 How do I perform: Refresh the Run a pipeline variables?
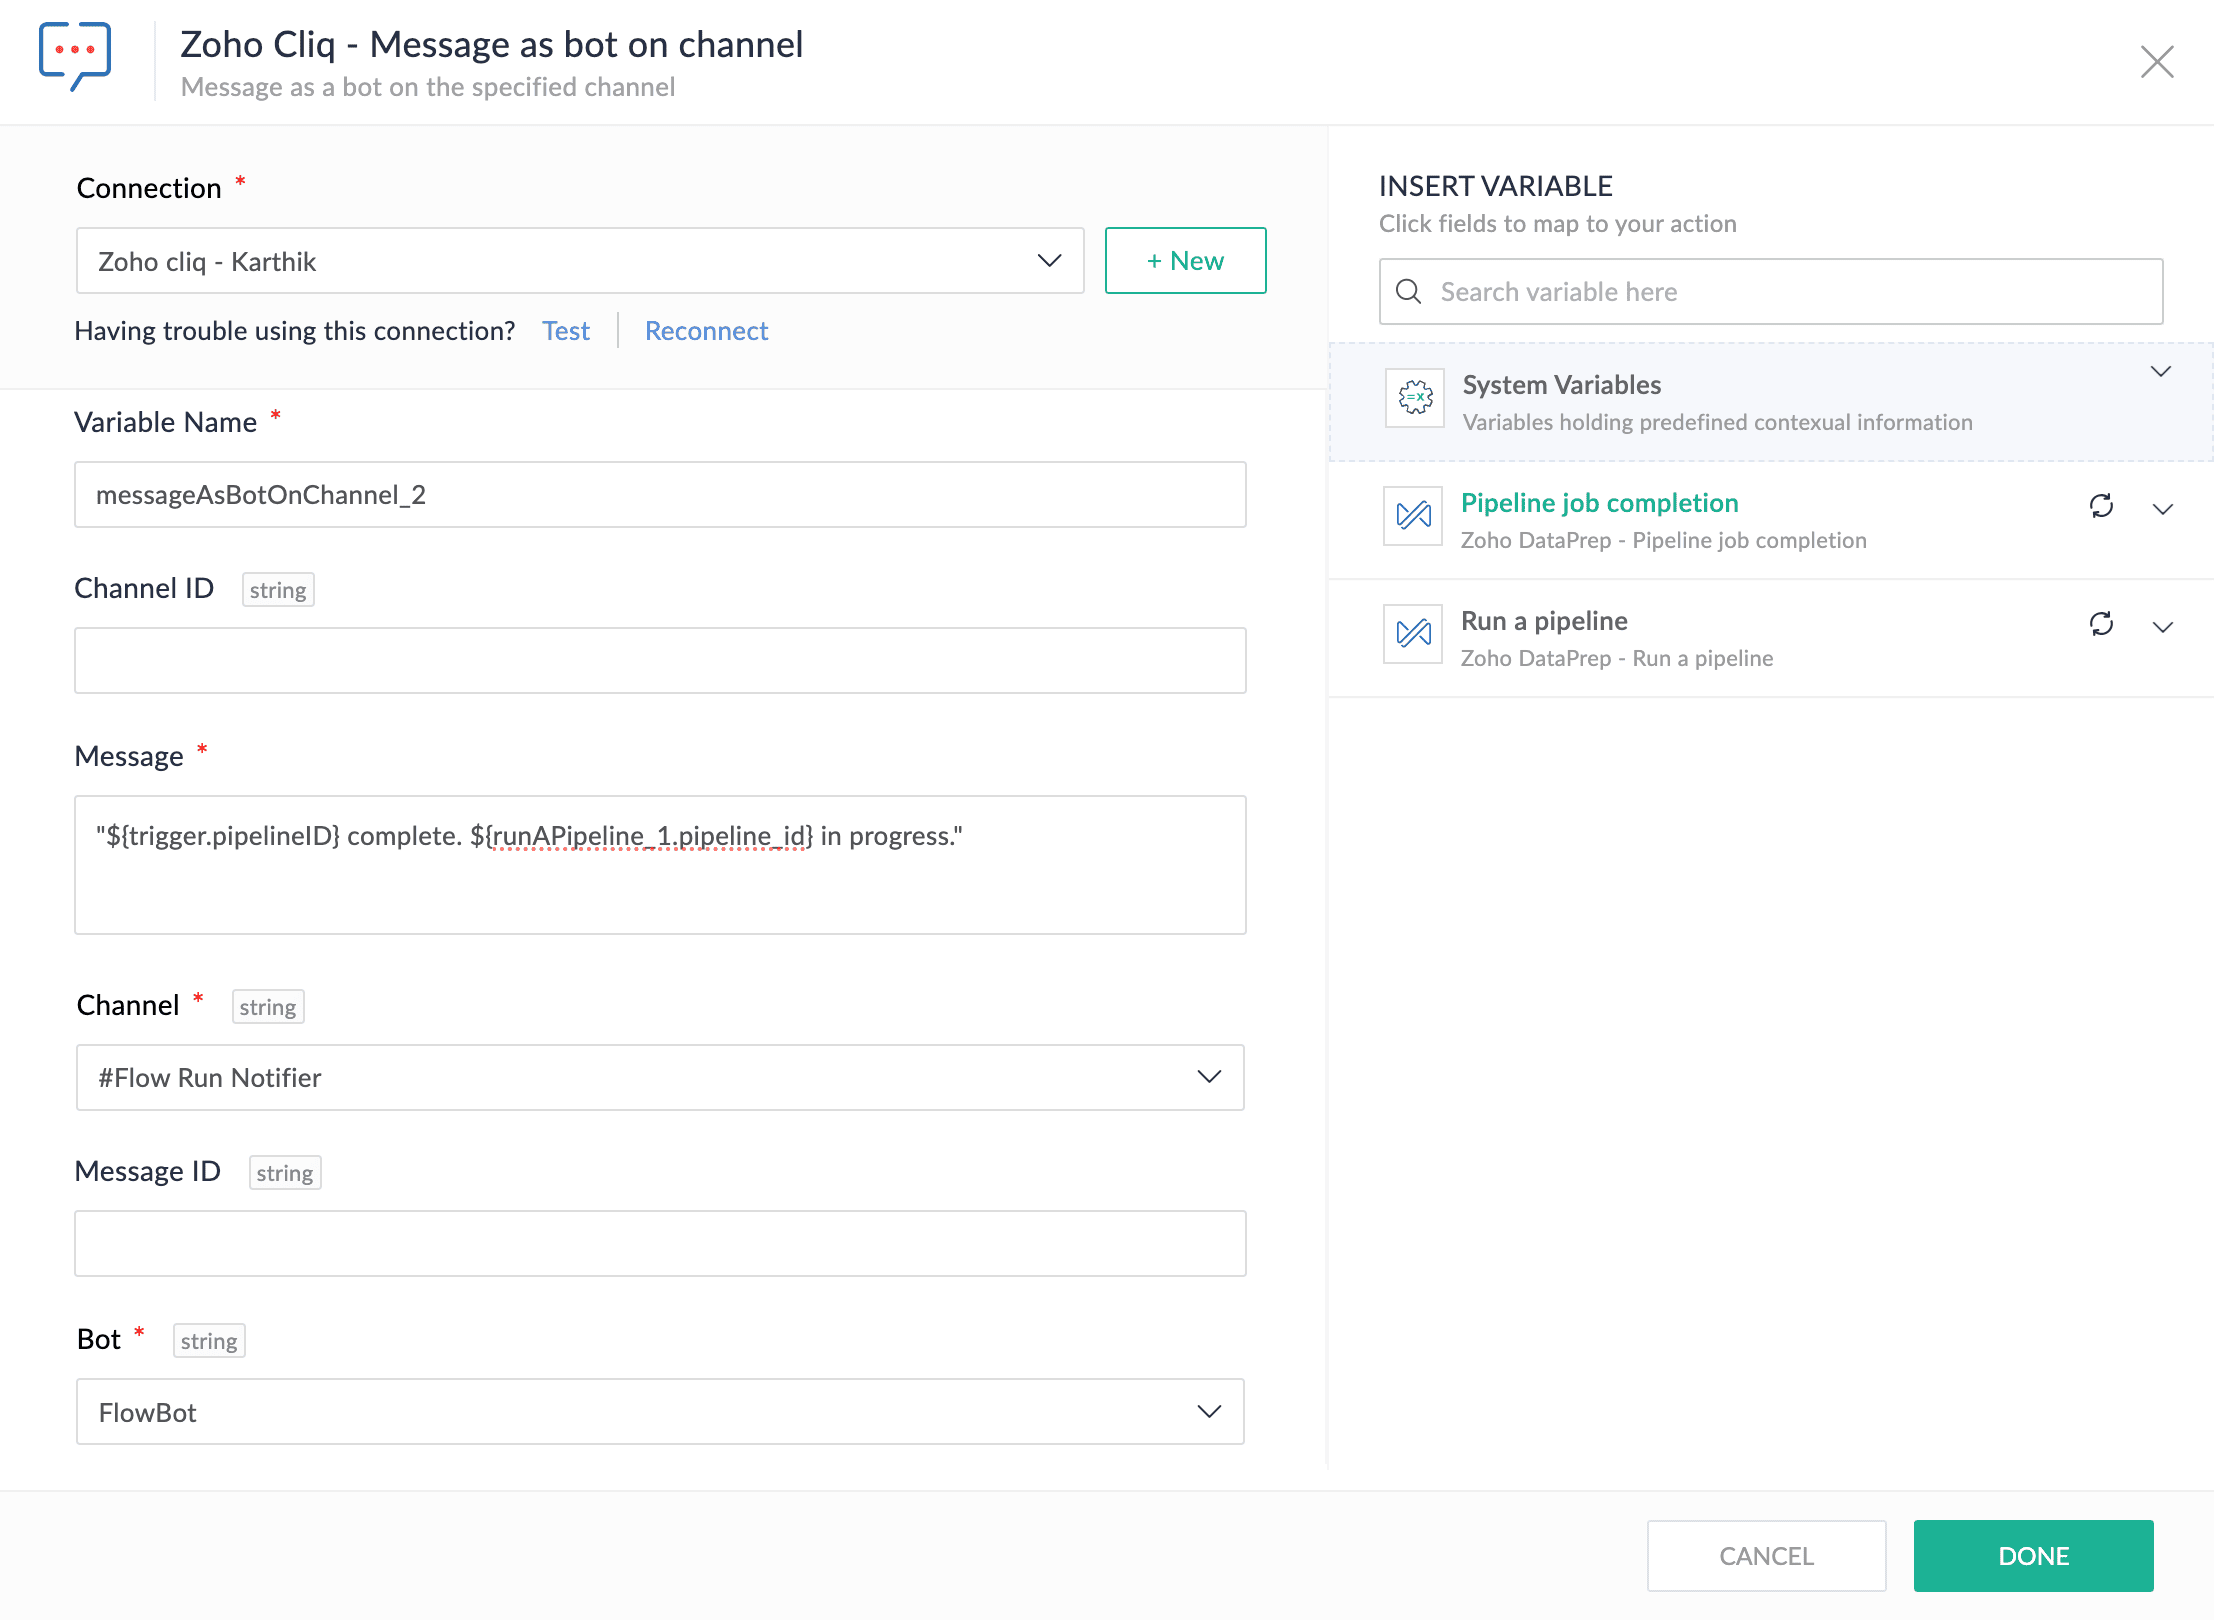2101,625
